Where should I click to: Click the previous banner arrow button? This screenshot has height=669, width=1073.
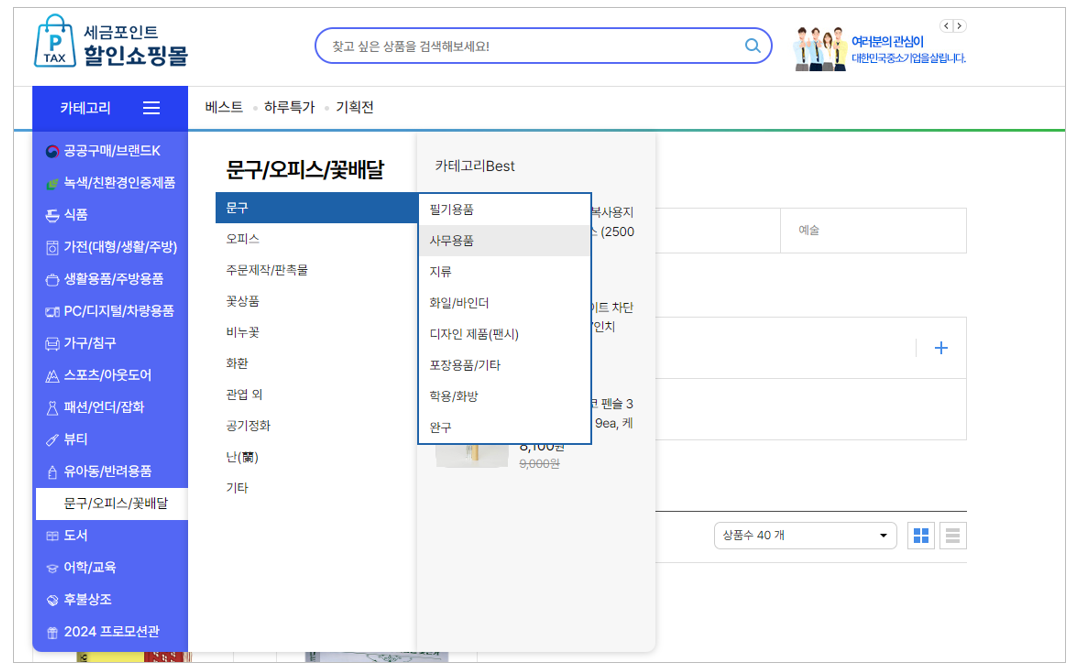946,25
